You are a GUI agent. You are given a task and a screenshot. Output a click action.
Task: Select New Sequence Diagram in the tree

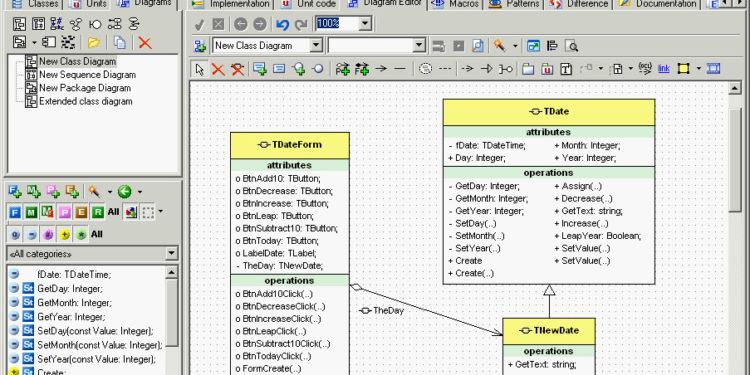87,75
